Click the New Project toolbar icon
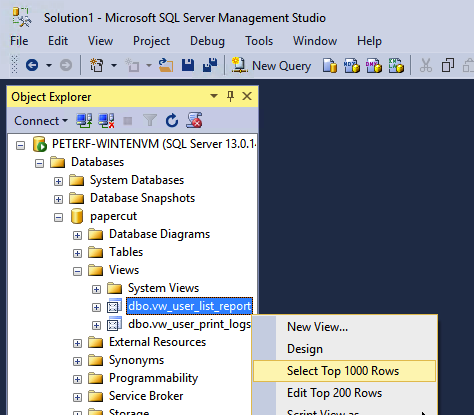 click(x=97, y=65)
